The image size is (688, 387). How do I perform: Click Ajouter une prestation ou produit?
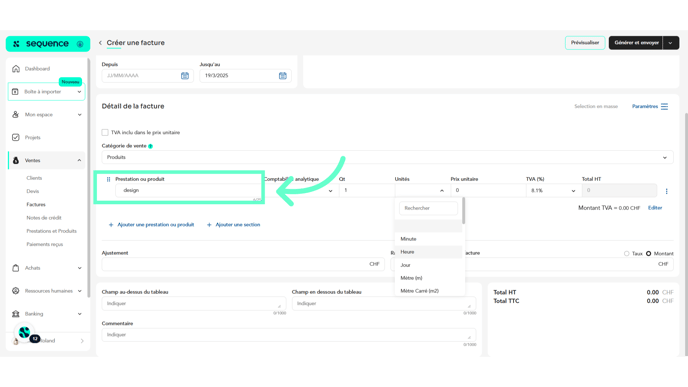click(156, 225)
